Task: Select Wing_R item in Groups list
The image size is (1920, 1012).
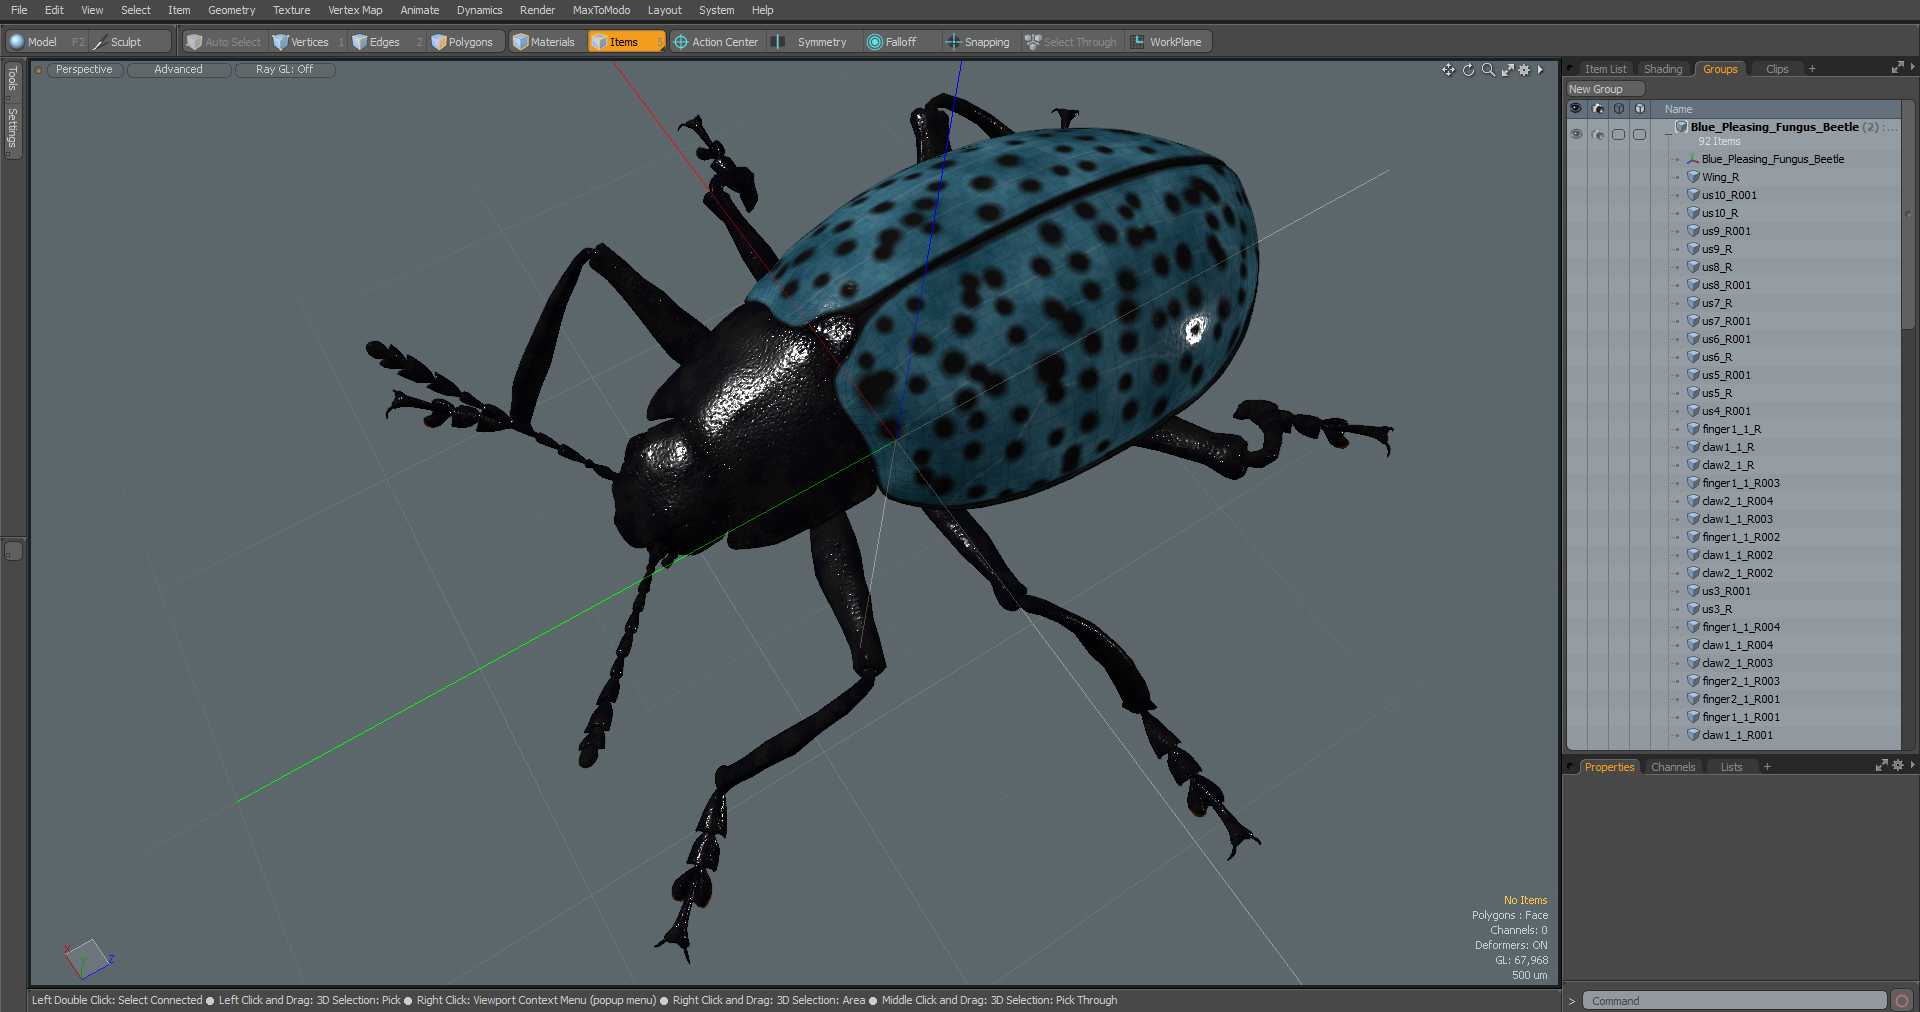Action: click(x=1720, y=177)
